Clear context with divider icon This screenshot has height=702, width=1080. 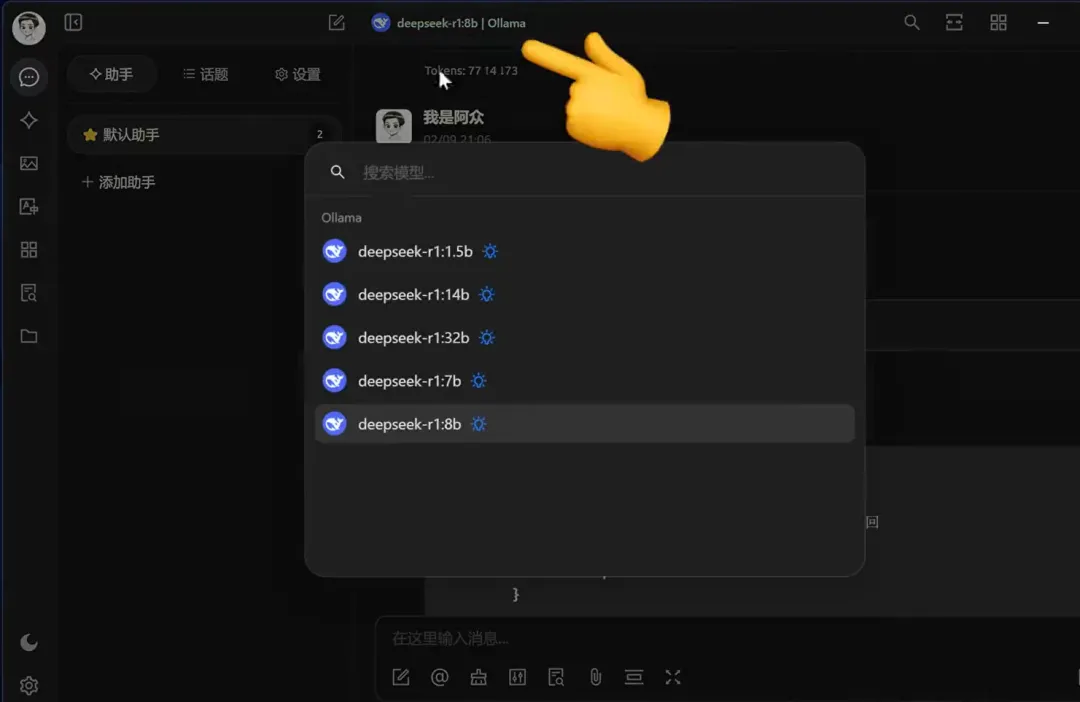click(634, 677)
